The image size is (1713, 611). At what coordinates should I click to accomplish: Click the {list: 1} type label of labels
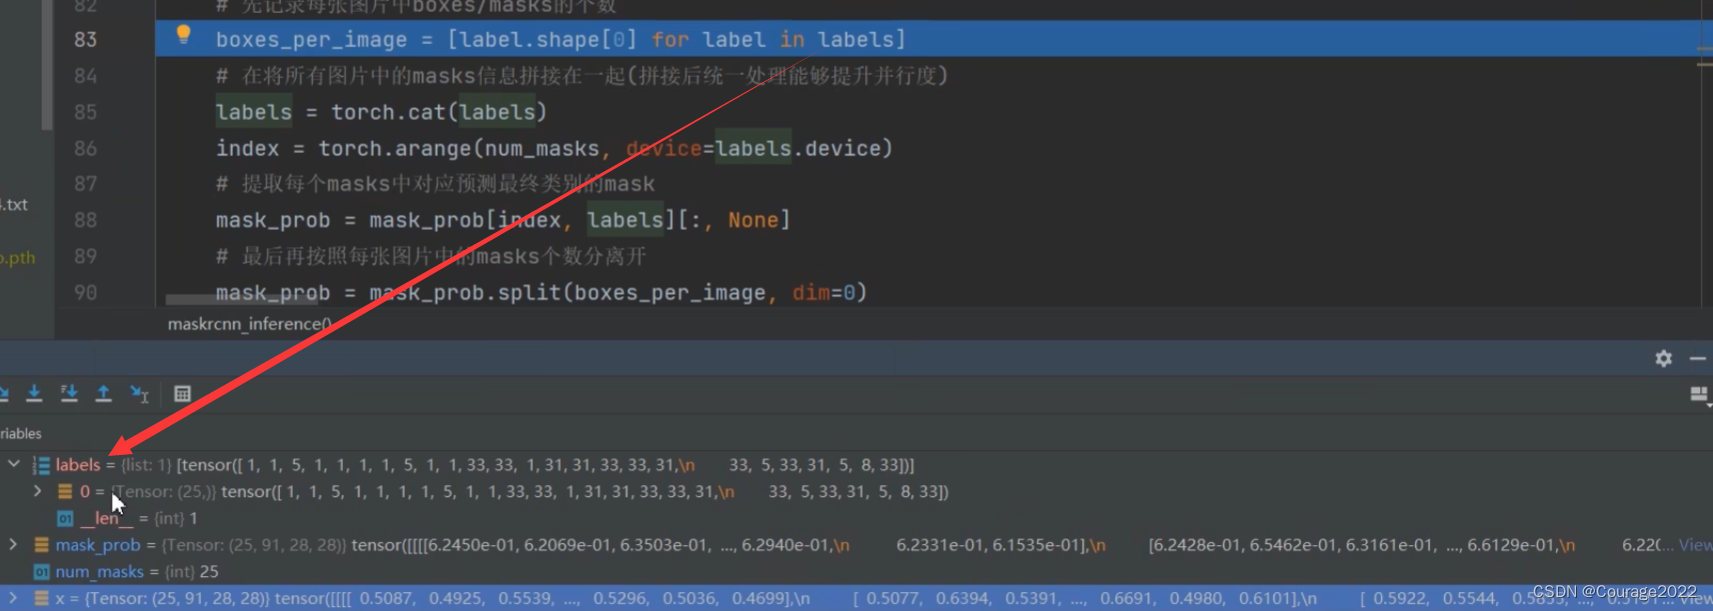(147, 465)
